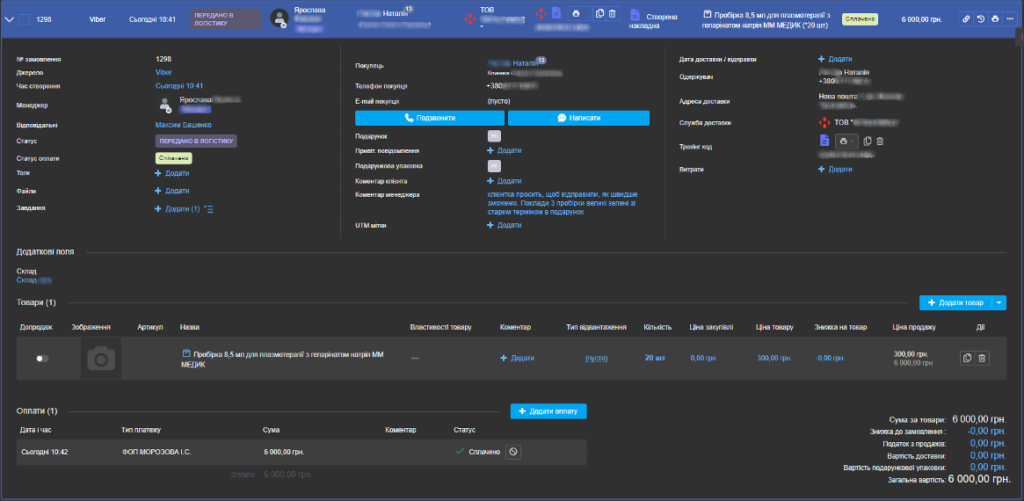Click the link icon in the header

coord(965,19)
